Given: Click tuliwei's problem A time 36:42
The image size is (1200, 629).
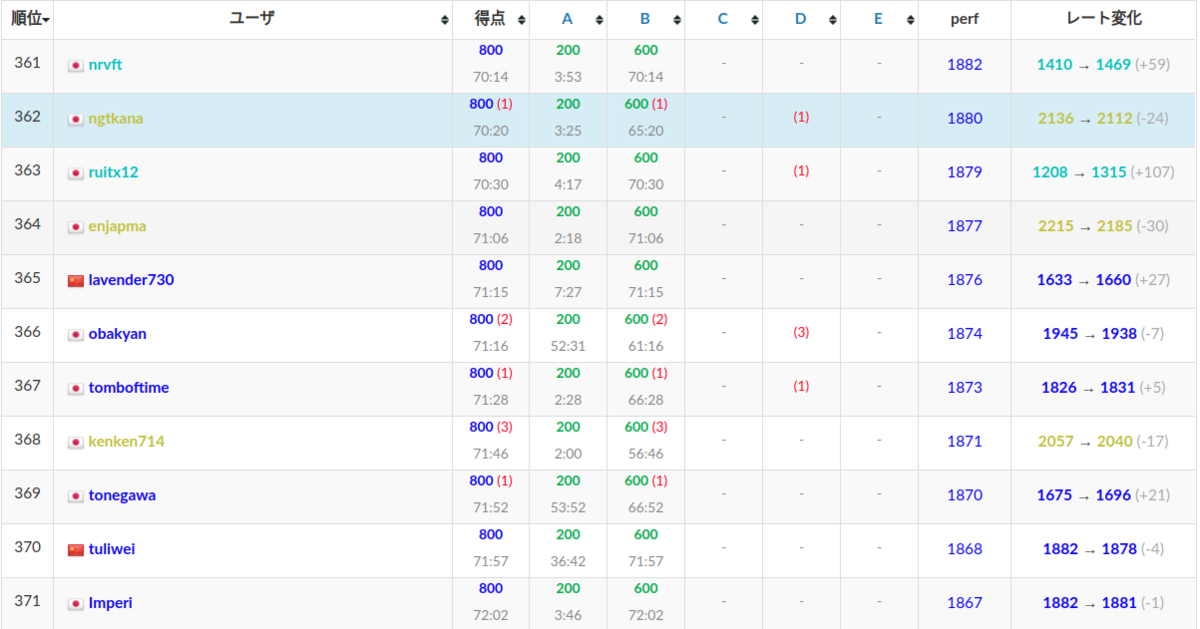Looking at the screenshot, I should (x=568, y=562).
